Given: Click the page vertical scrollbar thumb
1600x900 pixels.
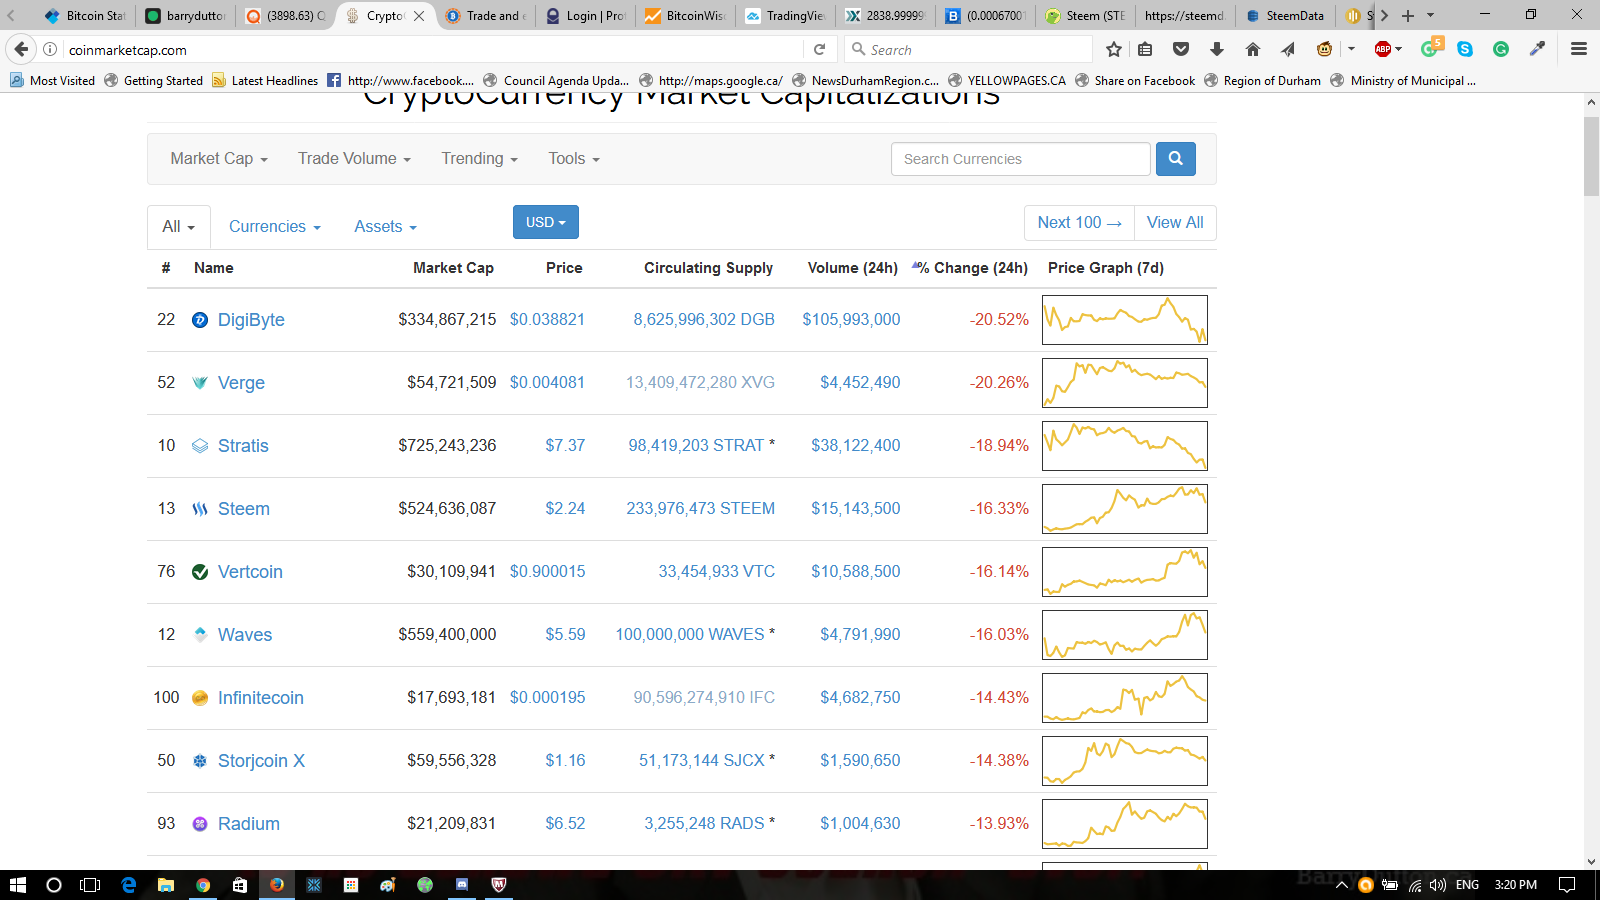Looking at the screenshot, I should pos(1591,156).
